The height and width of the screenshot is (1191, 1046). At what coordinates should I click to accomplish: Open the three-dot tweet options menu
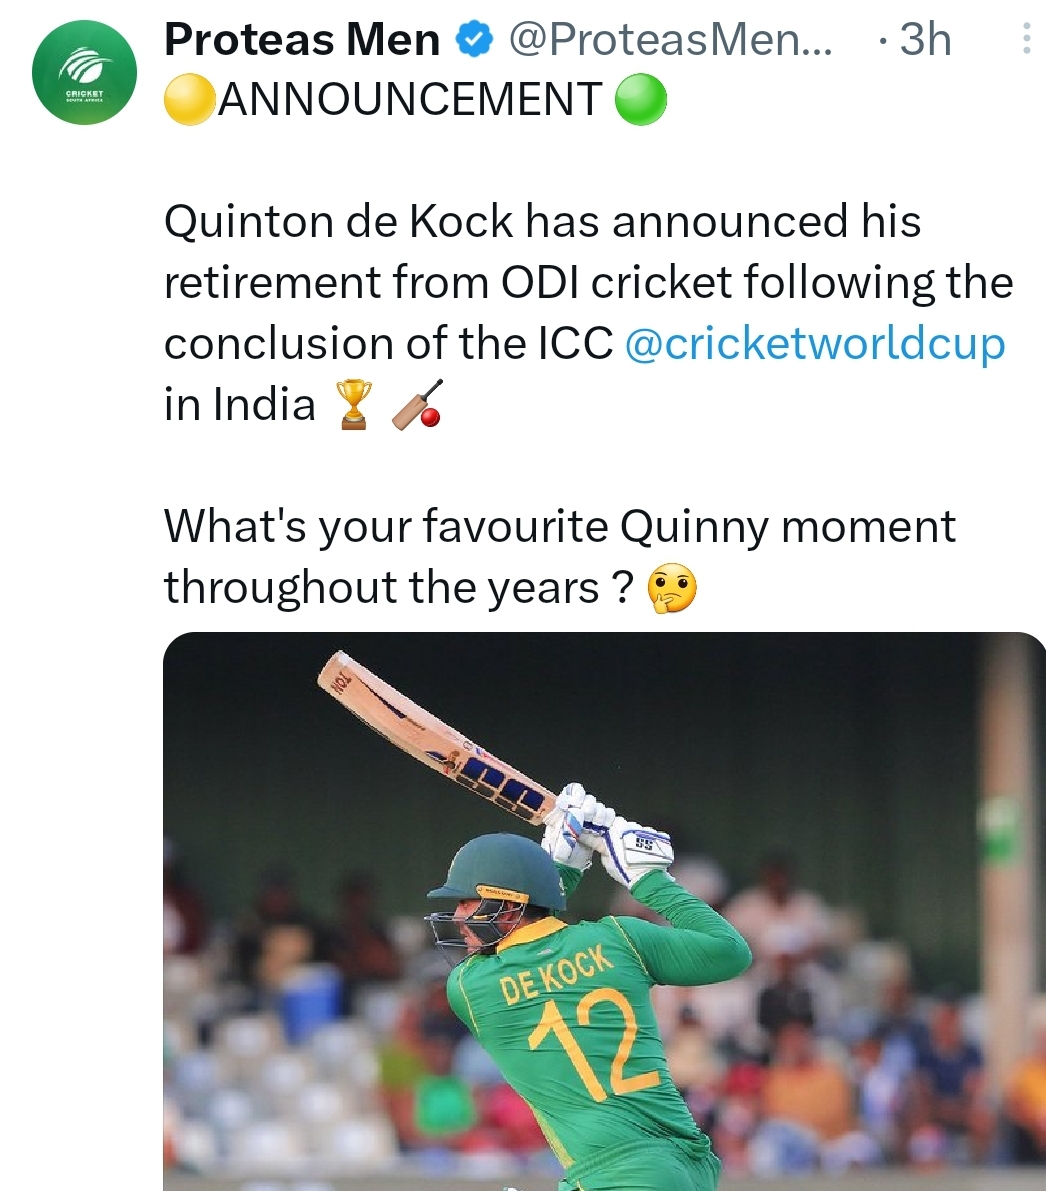[1026, 39]
